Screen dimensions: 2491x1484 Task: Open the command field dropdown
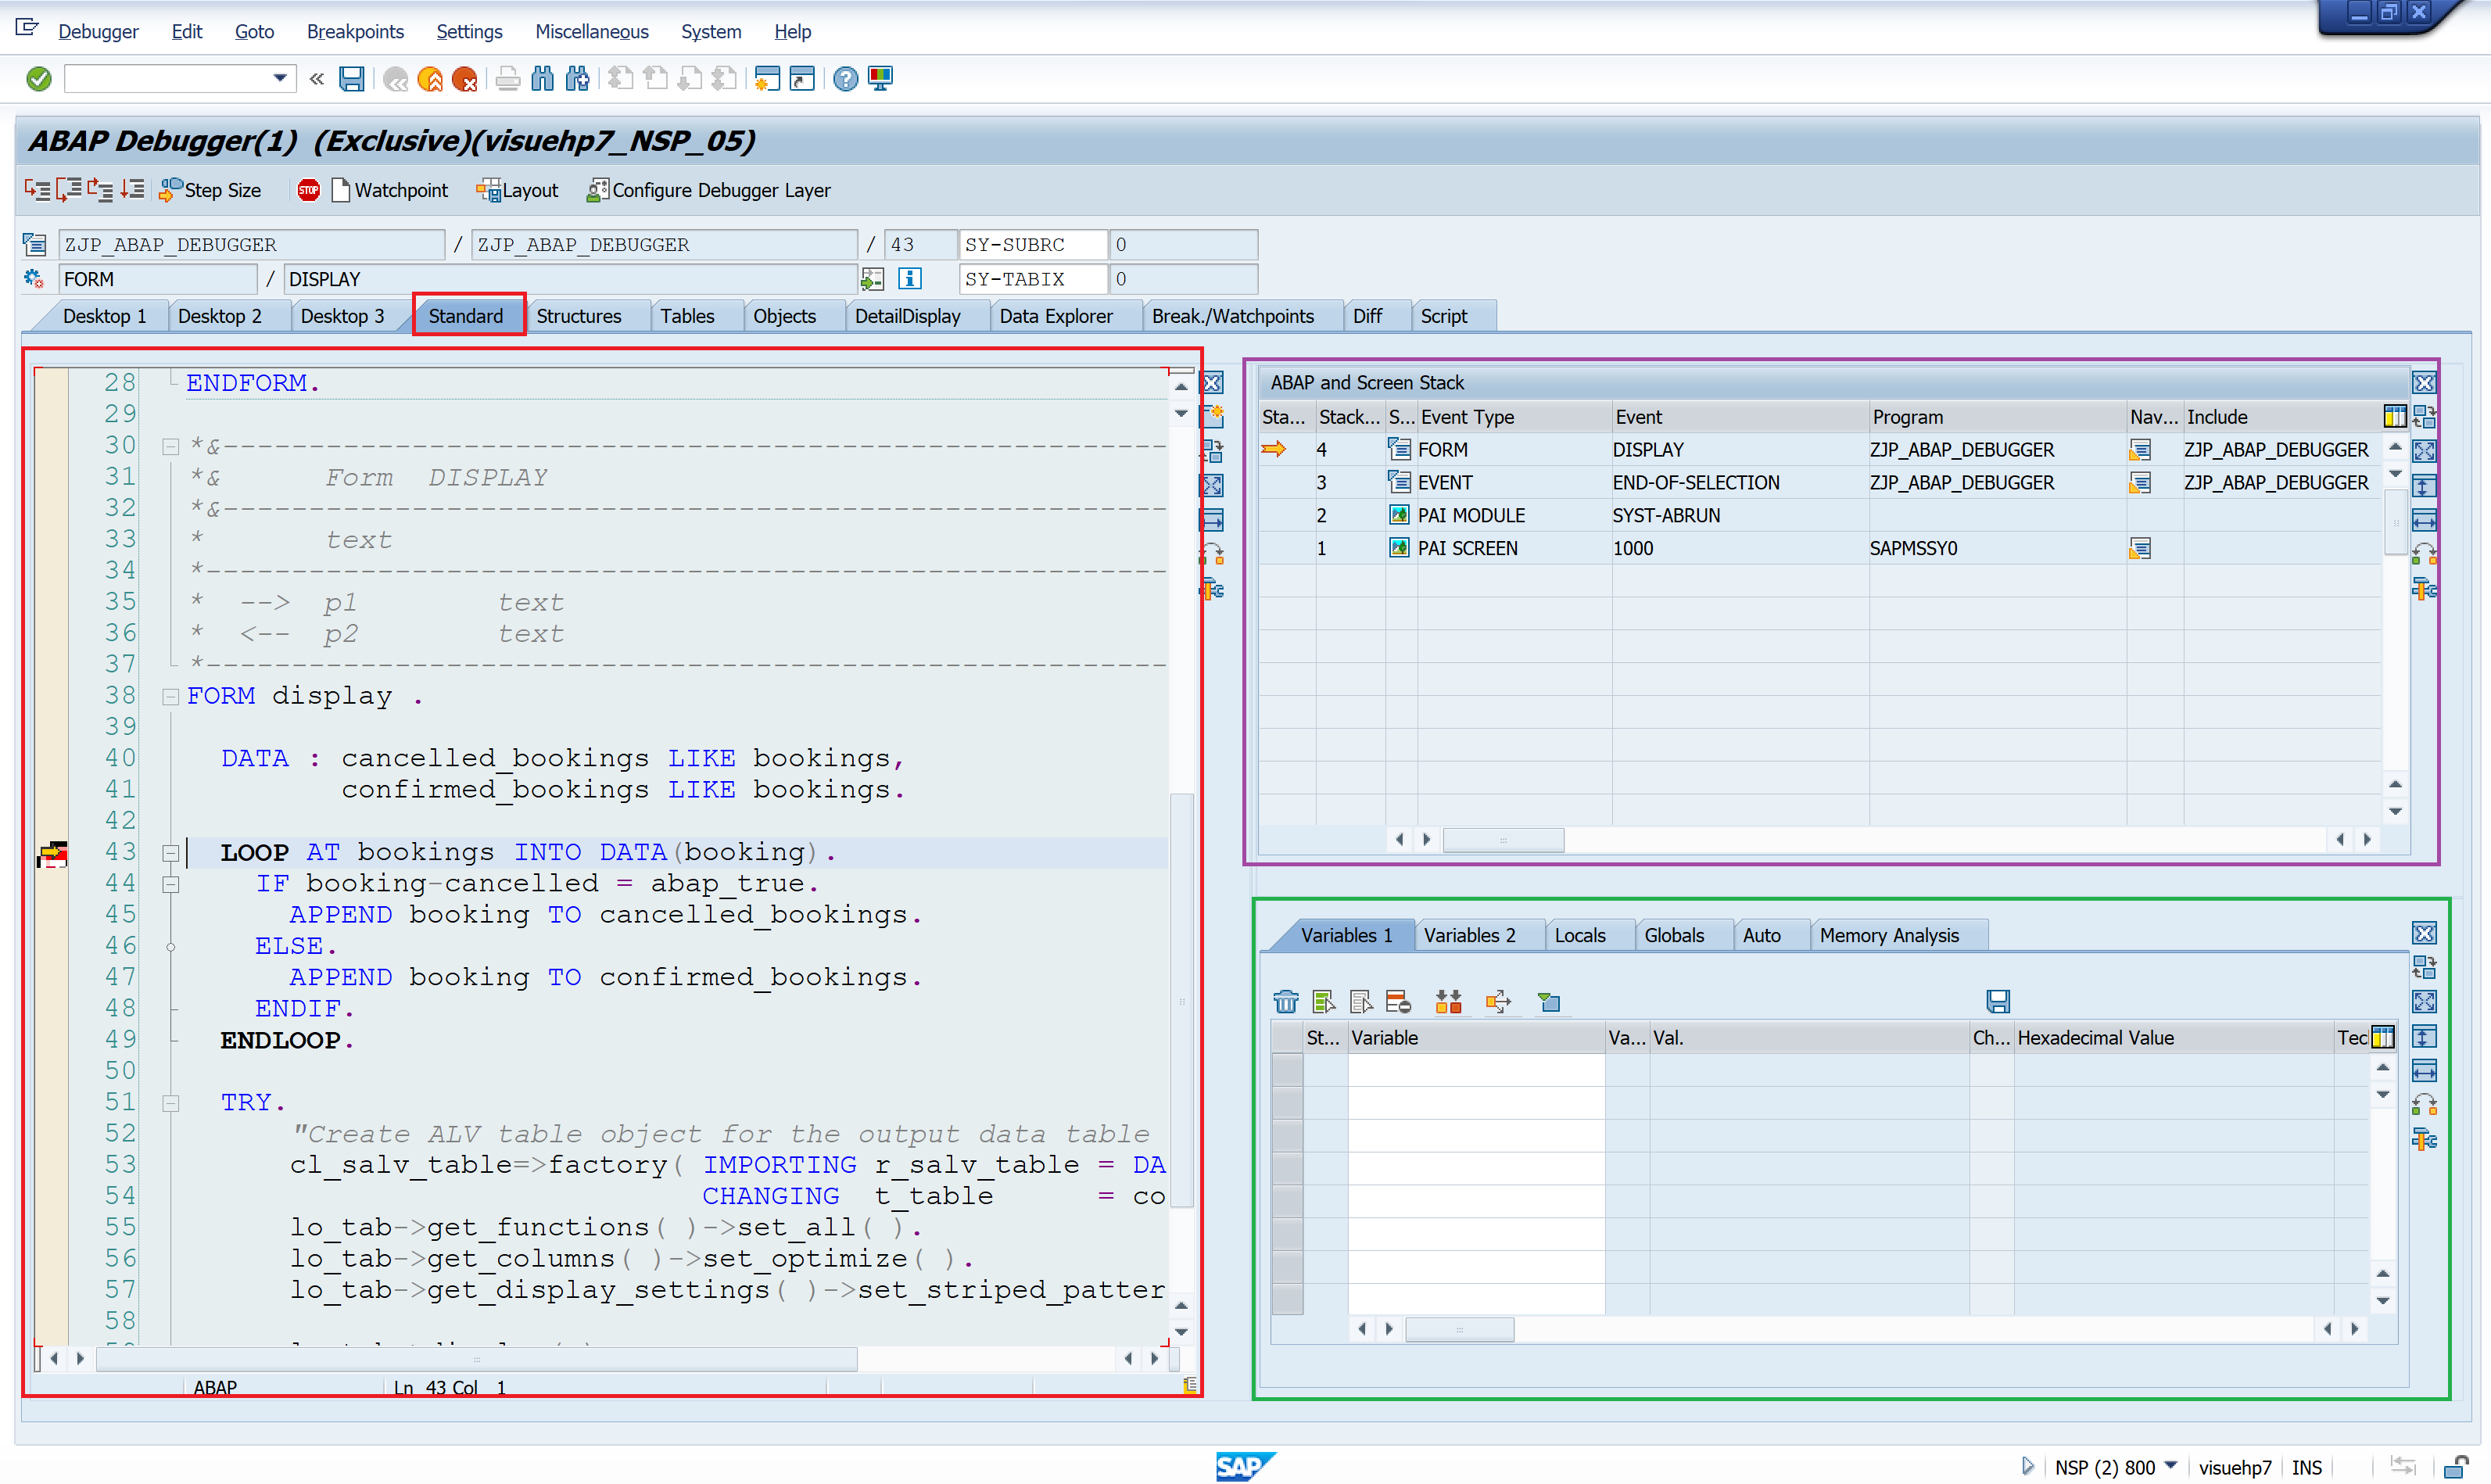(x=281, y=78)
